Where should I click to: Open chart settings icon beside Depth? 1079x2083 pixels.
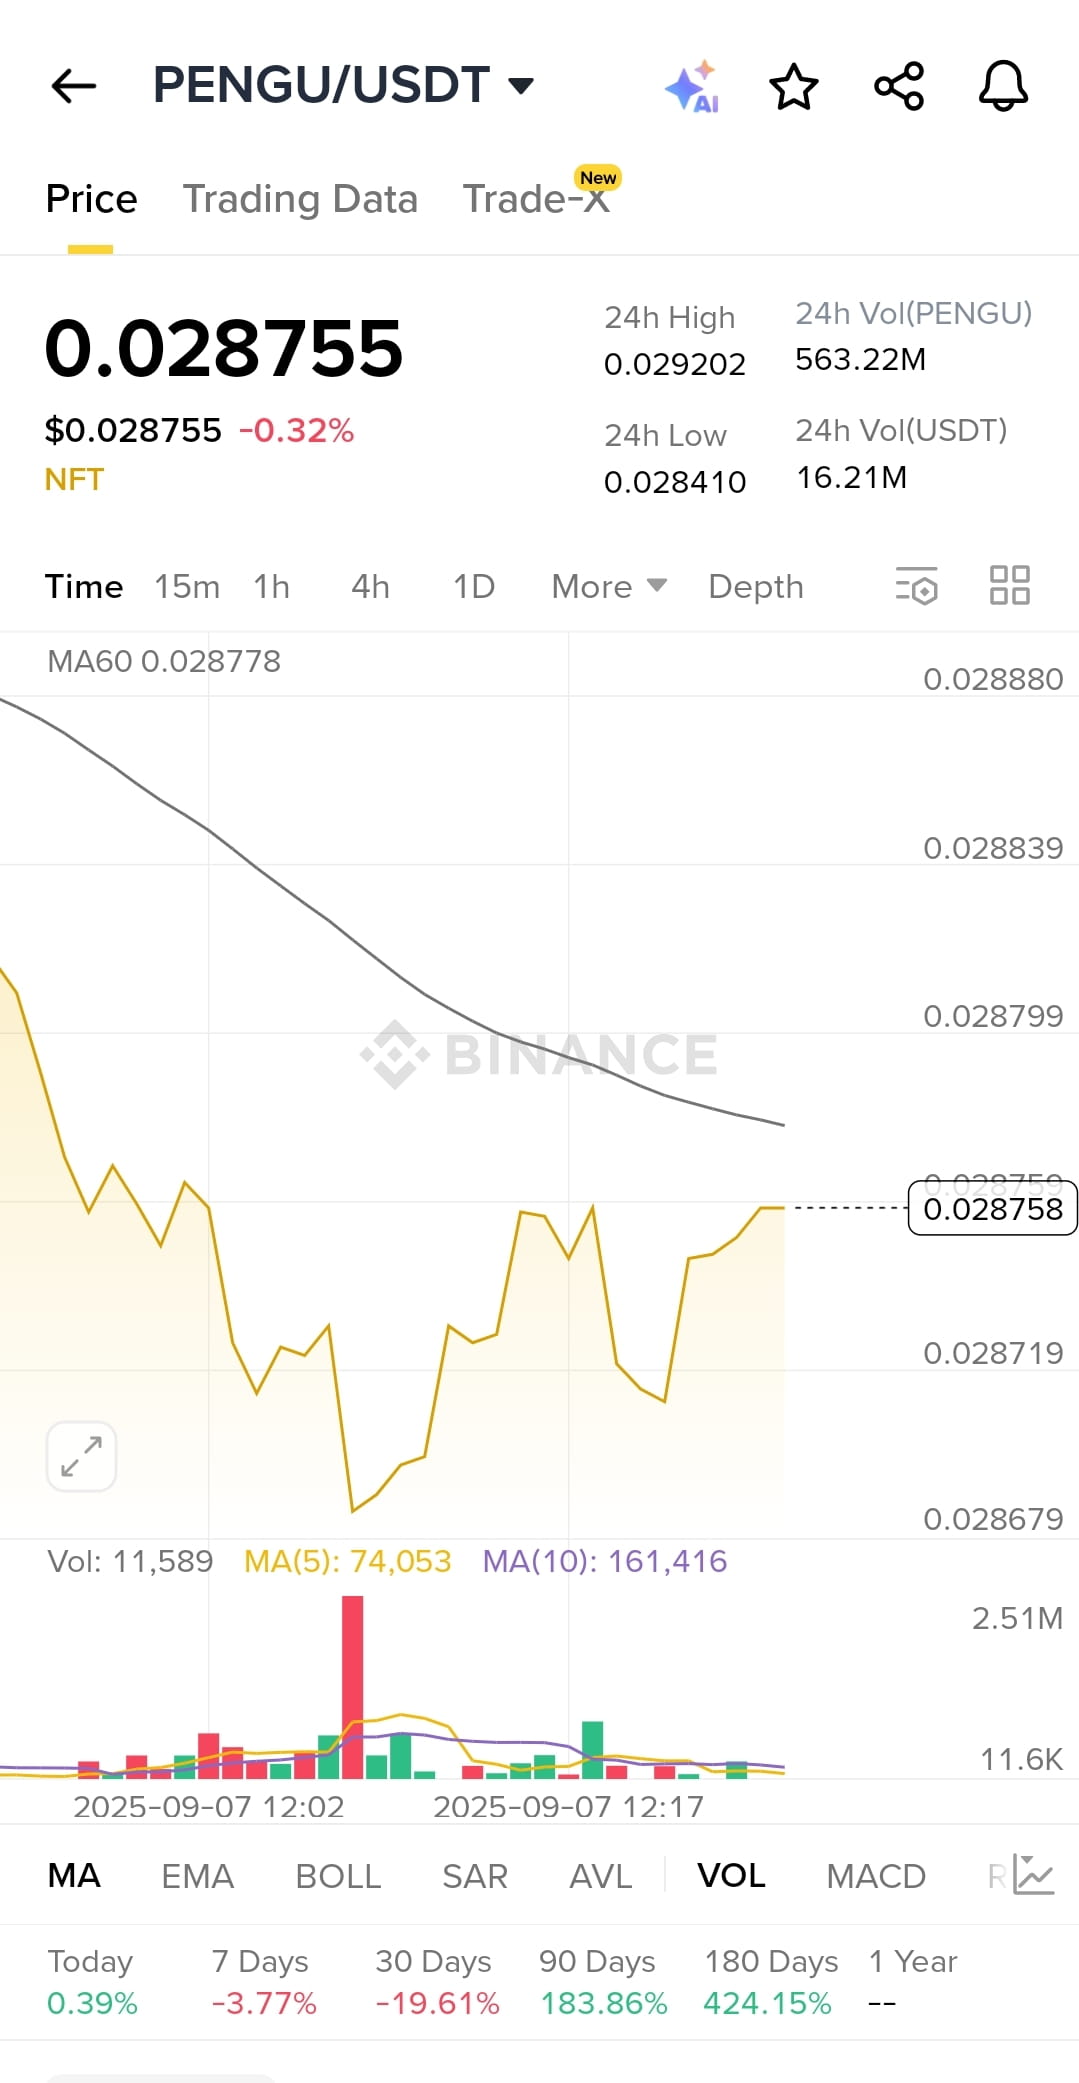click(917, 586)
